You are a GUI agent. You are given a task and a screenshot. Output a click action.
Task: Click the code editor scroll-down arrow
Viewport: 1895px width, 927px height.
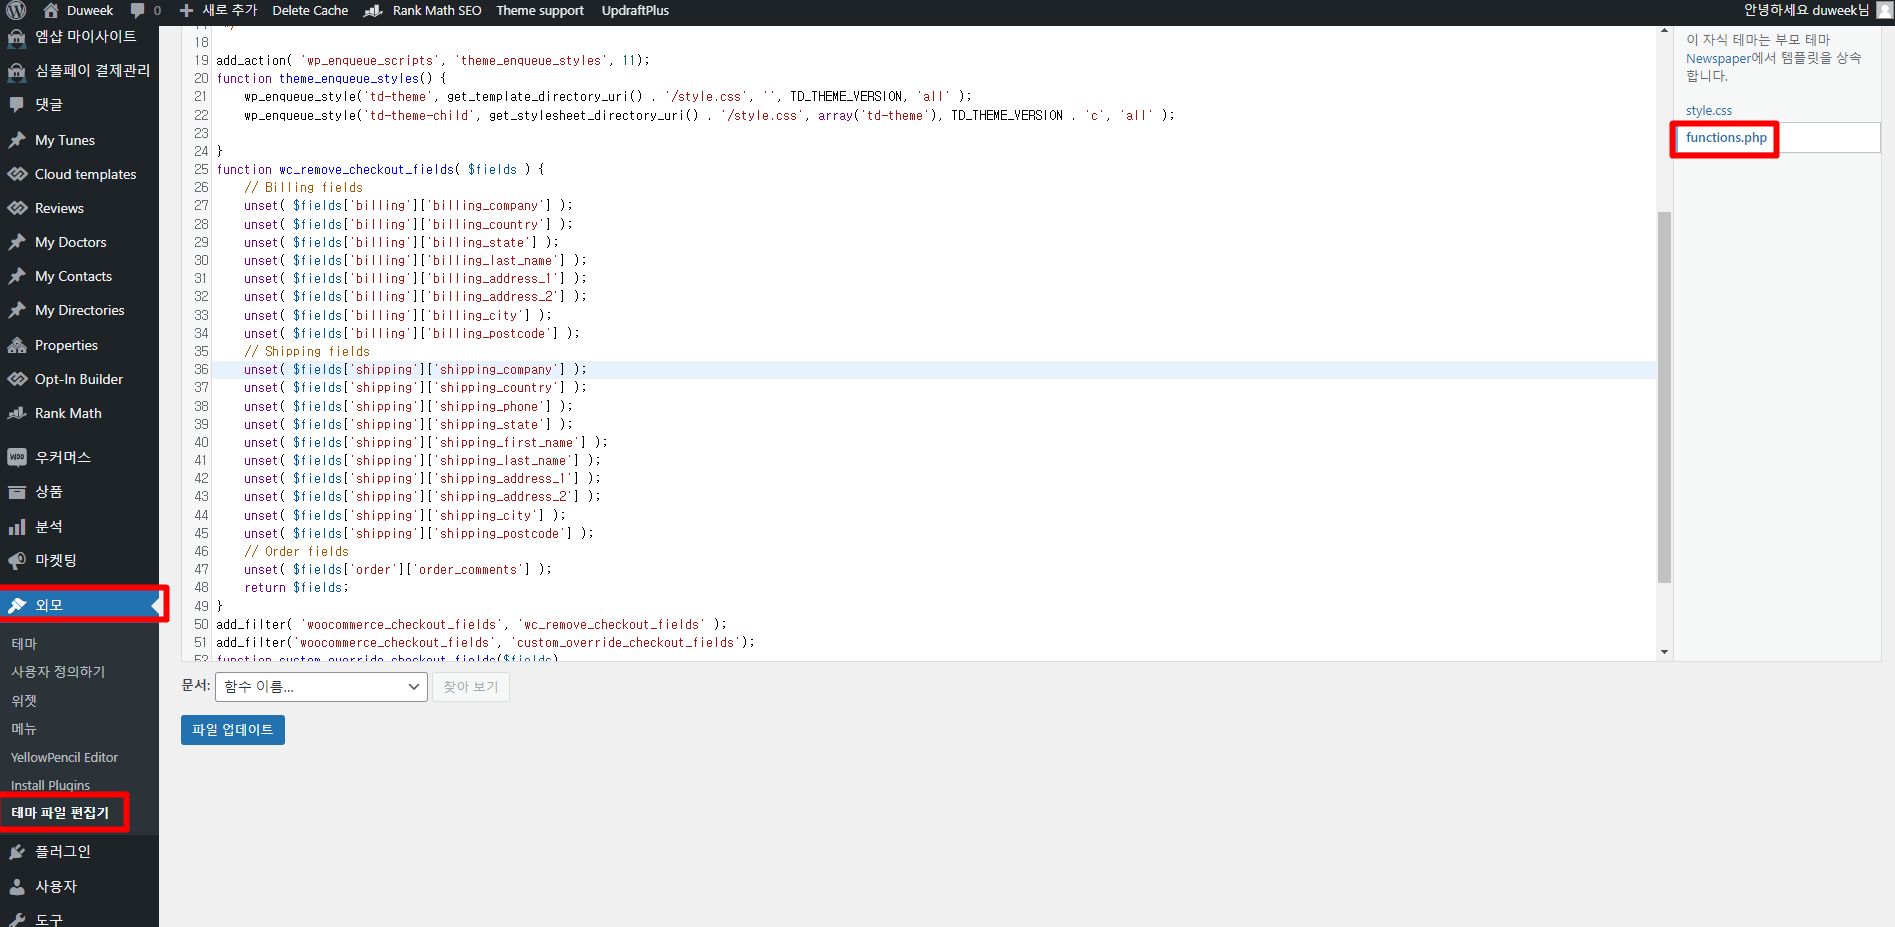pos(1664,652)
